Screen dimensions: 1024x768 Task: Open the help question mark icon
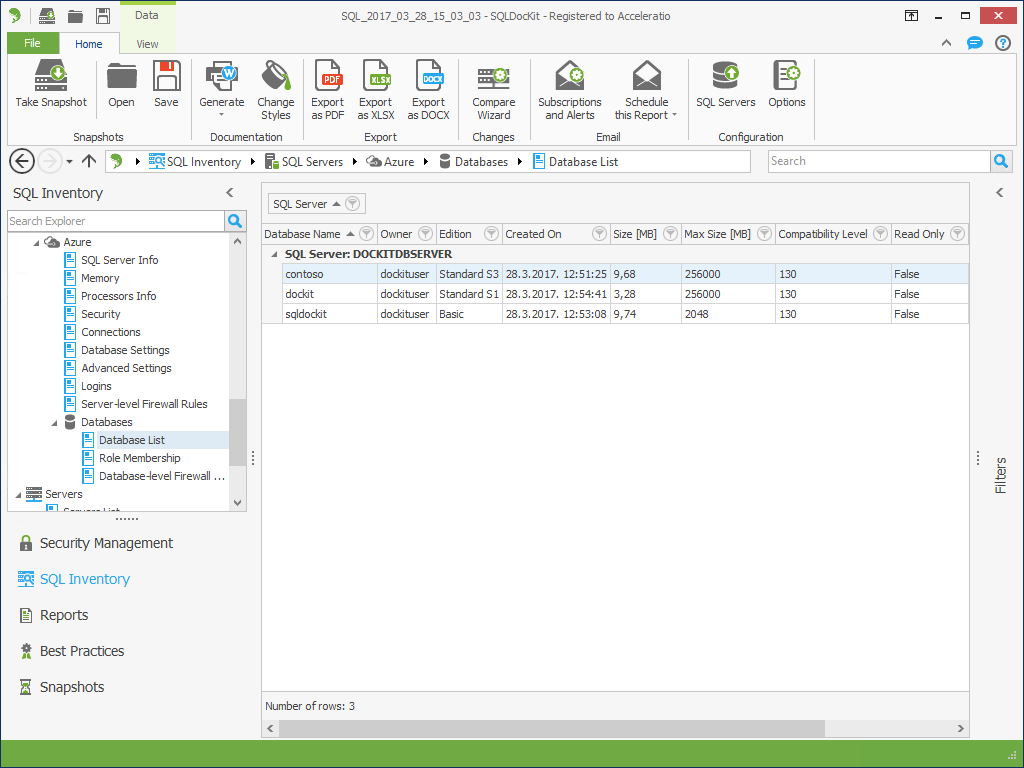click(1002, 43)
